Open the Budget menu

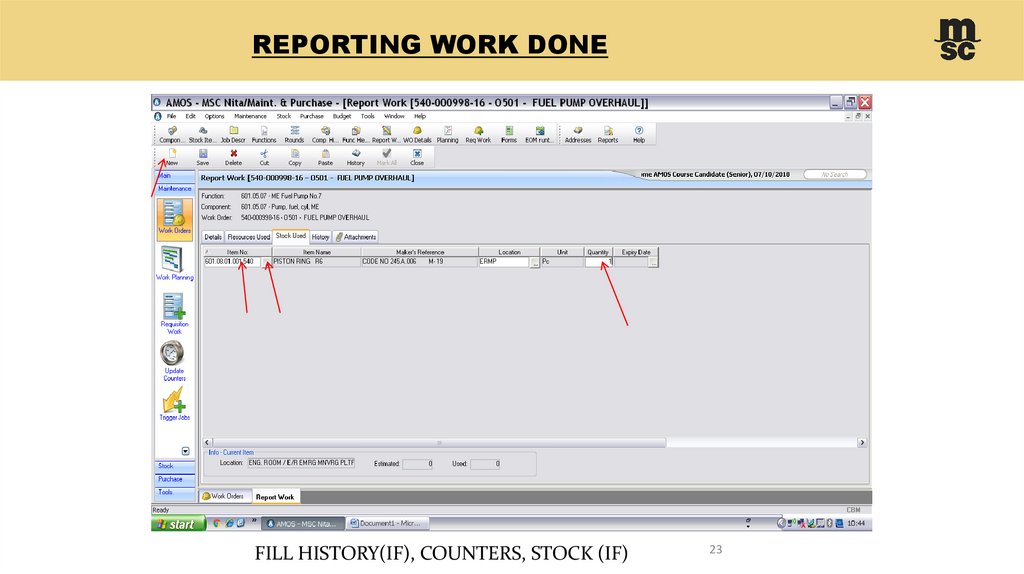342,116
